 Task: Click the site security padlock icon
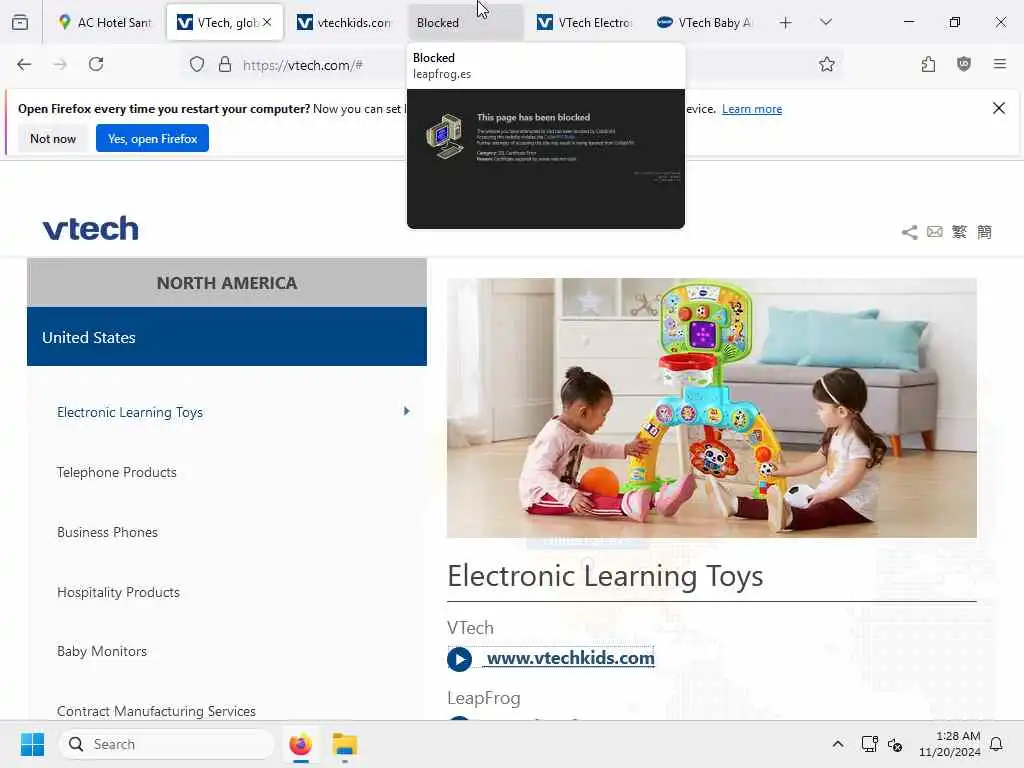click(225, 64)
